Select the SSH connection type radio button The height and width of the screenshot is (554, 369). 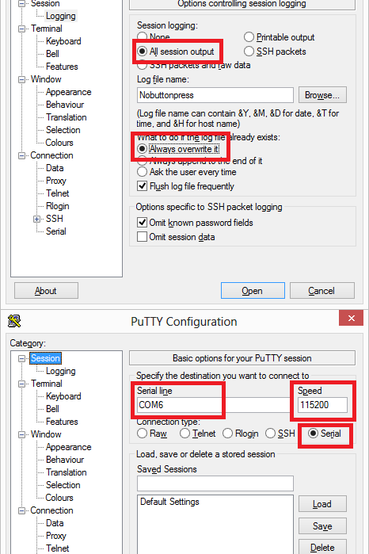tap(270, 434)
